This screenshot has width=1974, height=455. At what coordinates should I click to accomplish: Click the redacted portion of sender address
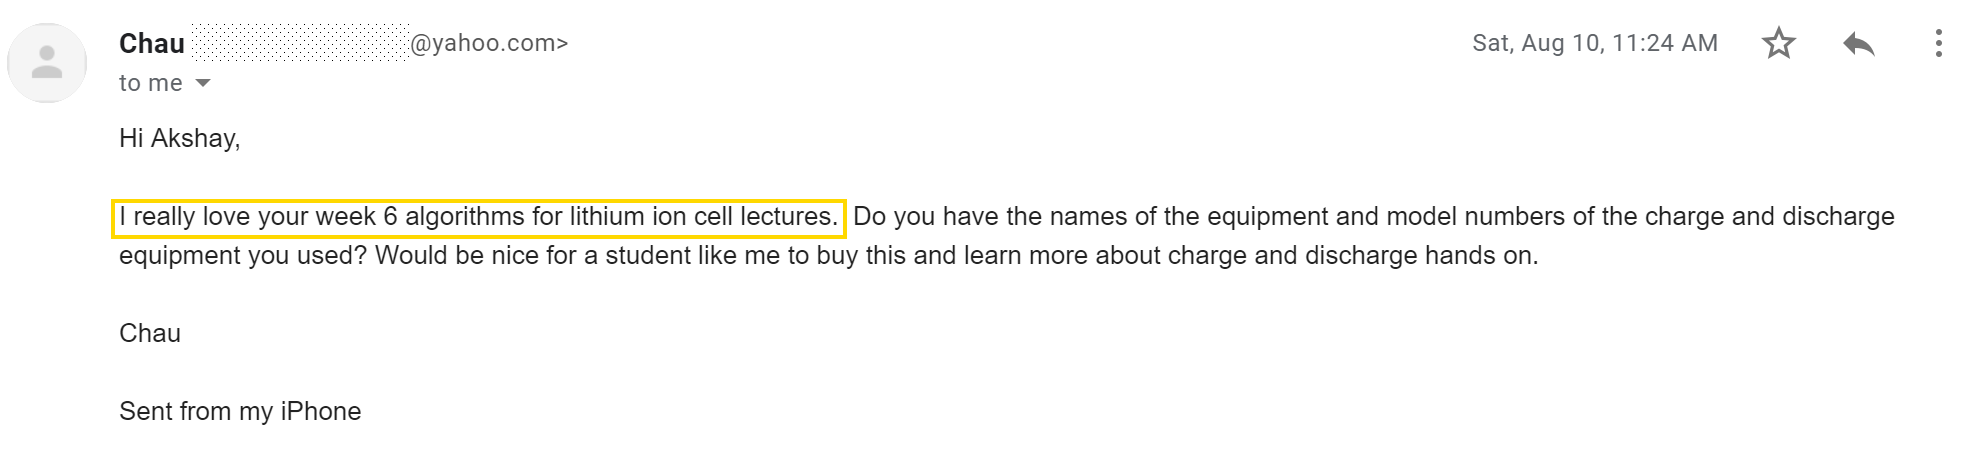(x=300, y=43)
